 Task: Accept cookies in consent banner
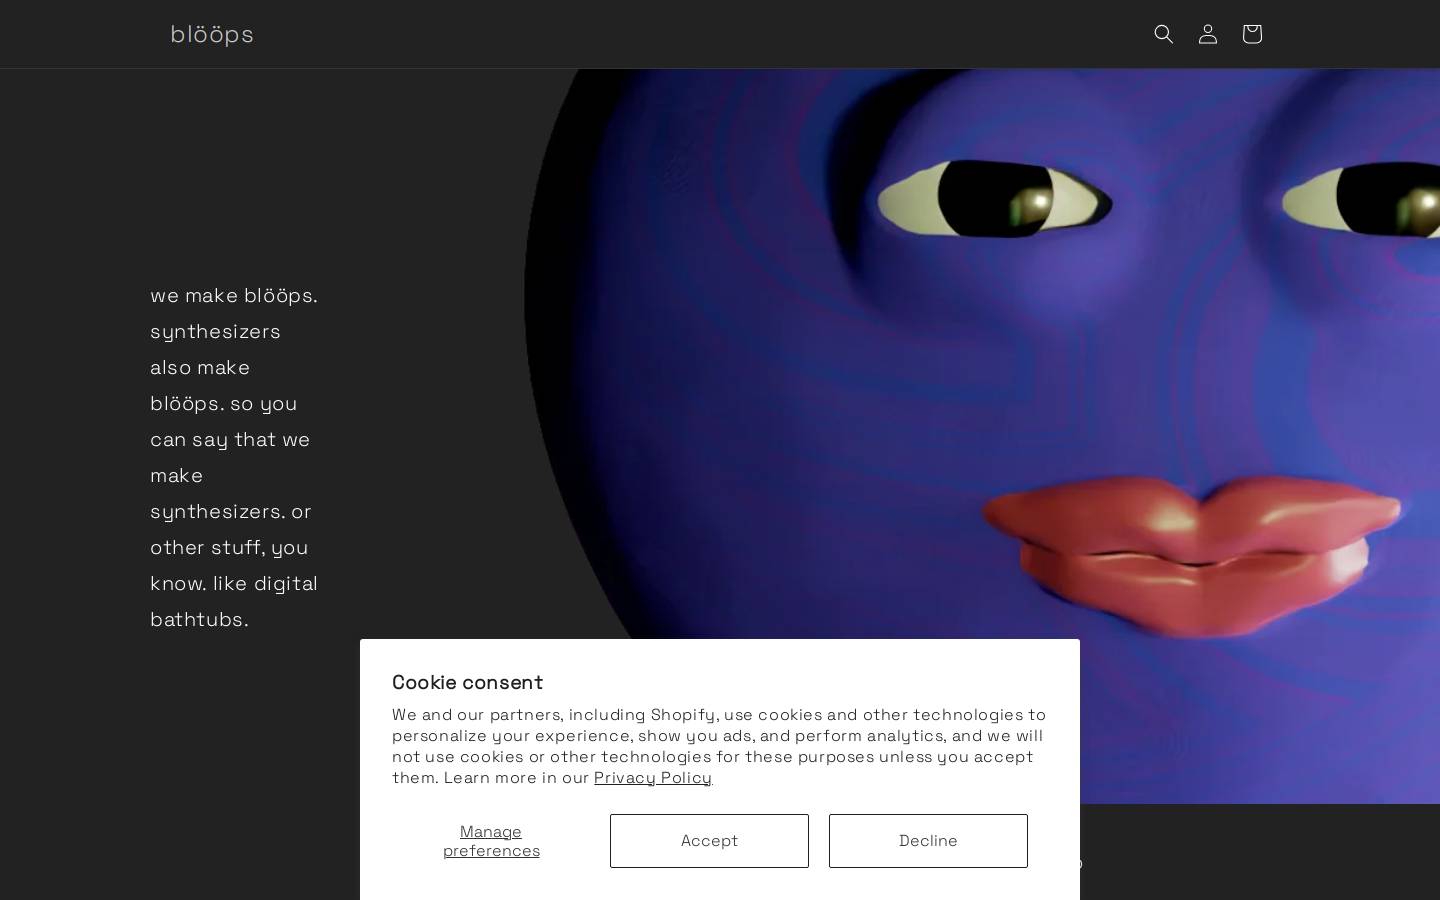pyautogui.click(x=709, y=841)
